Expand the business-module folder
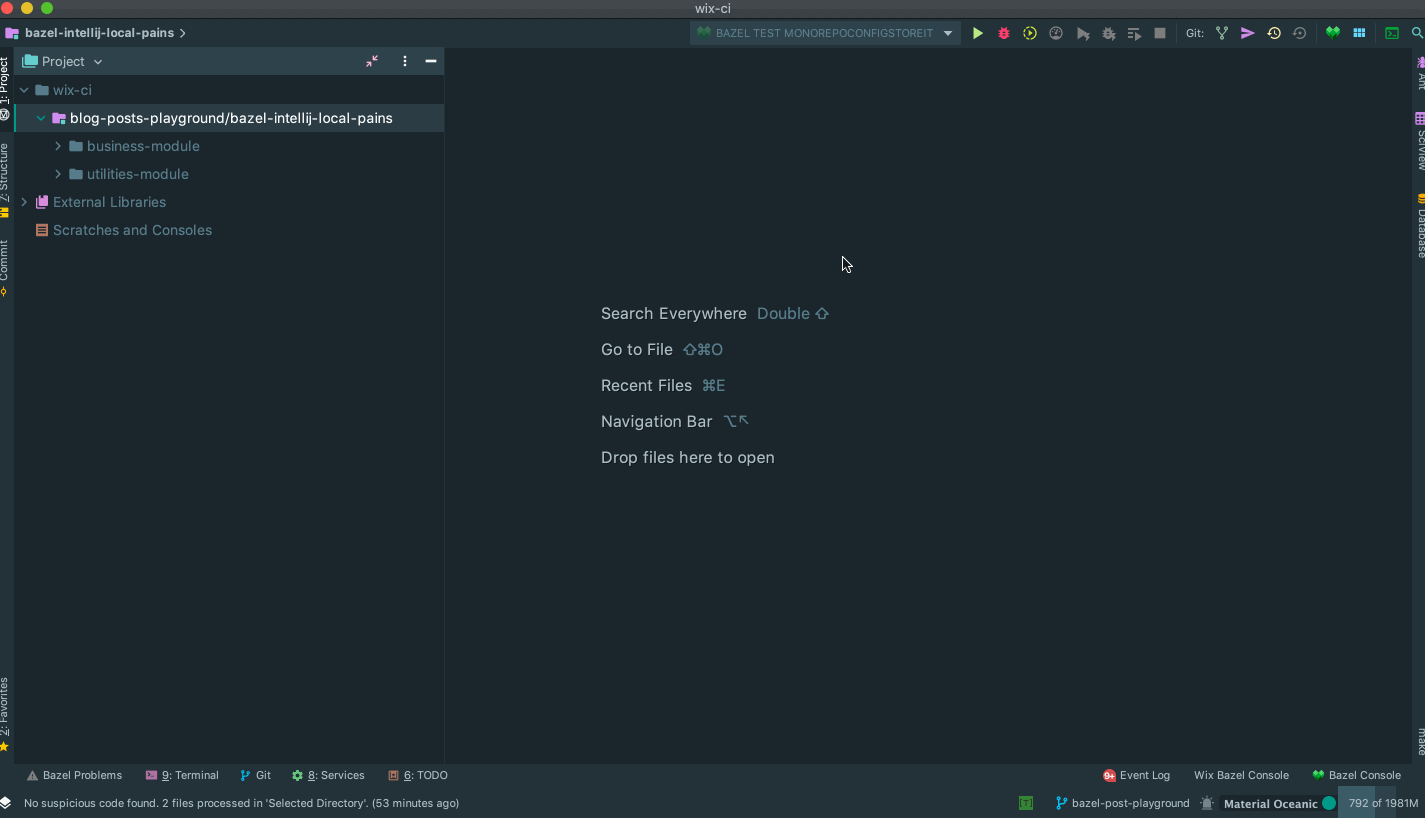 [x=58, y=146]
